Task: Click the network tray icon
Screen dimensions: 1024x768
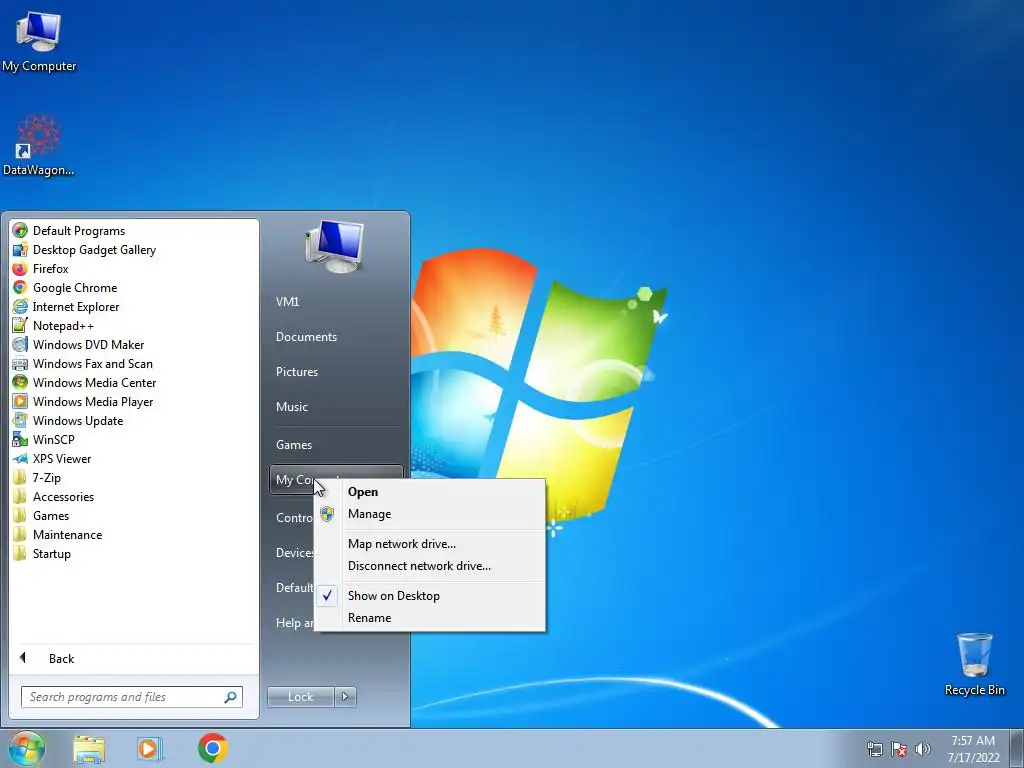Action: pyautogui.click(x=874, y=749)
